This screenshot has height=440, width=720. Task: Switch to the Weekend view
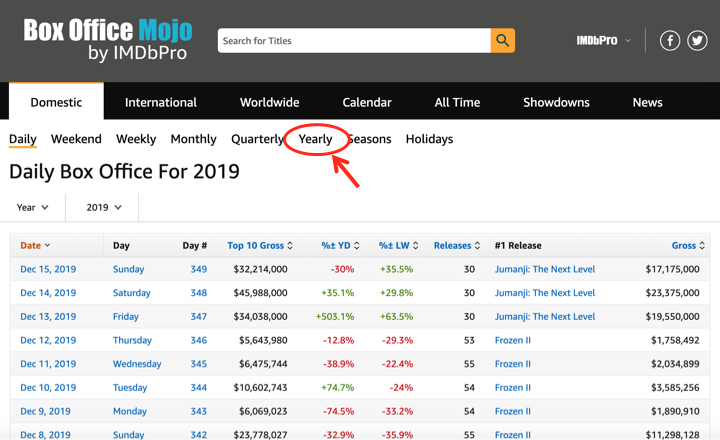click(76, 139)
